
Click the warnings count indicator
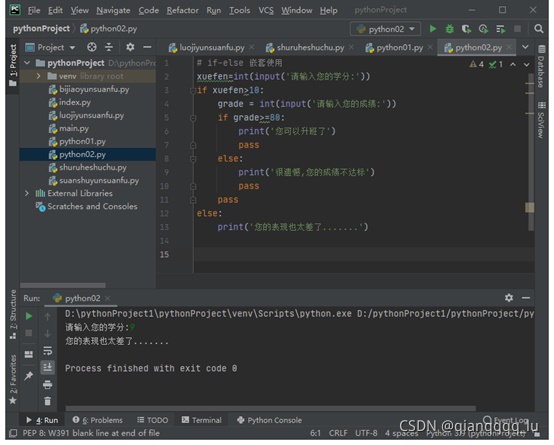[477, 64]
